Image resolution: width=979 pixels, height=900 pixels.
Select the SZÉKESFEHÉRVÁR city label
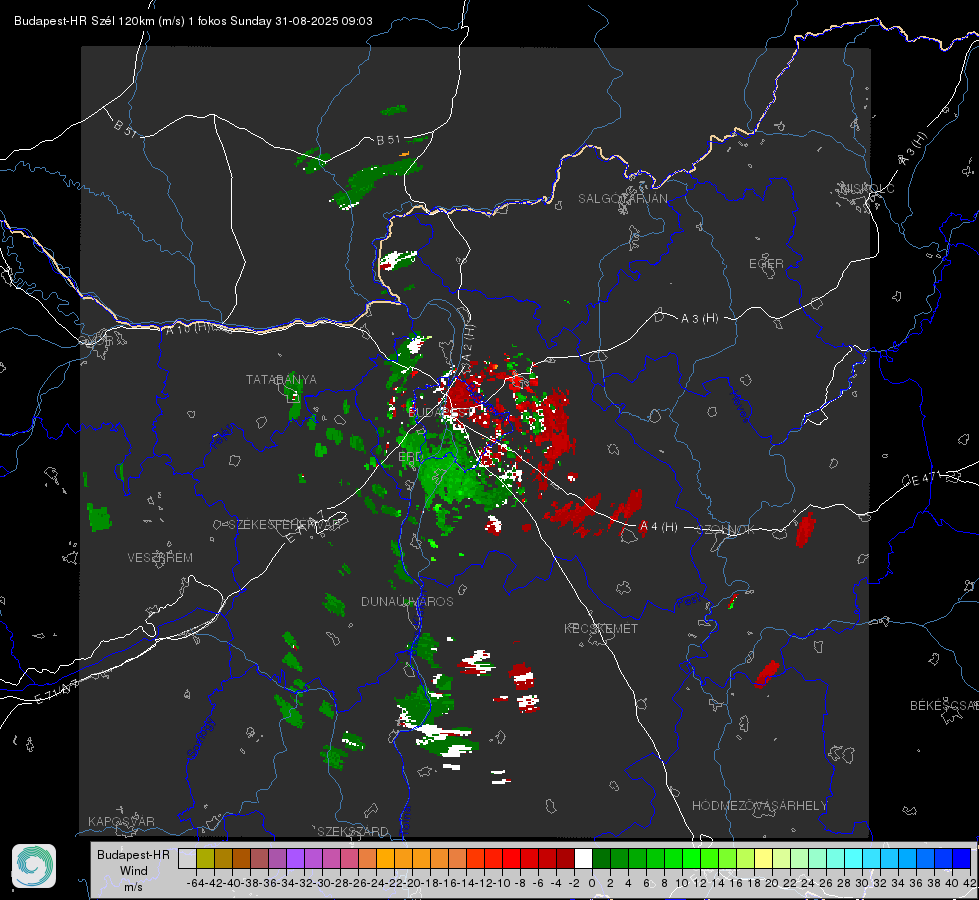pyautogui.click(x=285, y=524)
